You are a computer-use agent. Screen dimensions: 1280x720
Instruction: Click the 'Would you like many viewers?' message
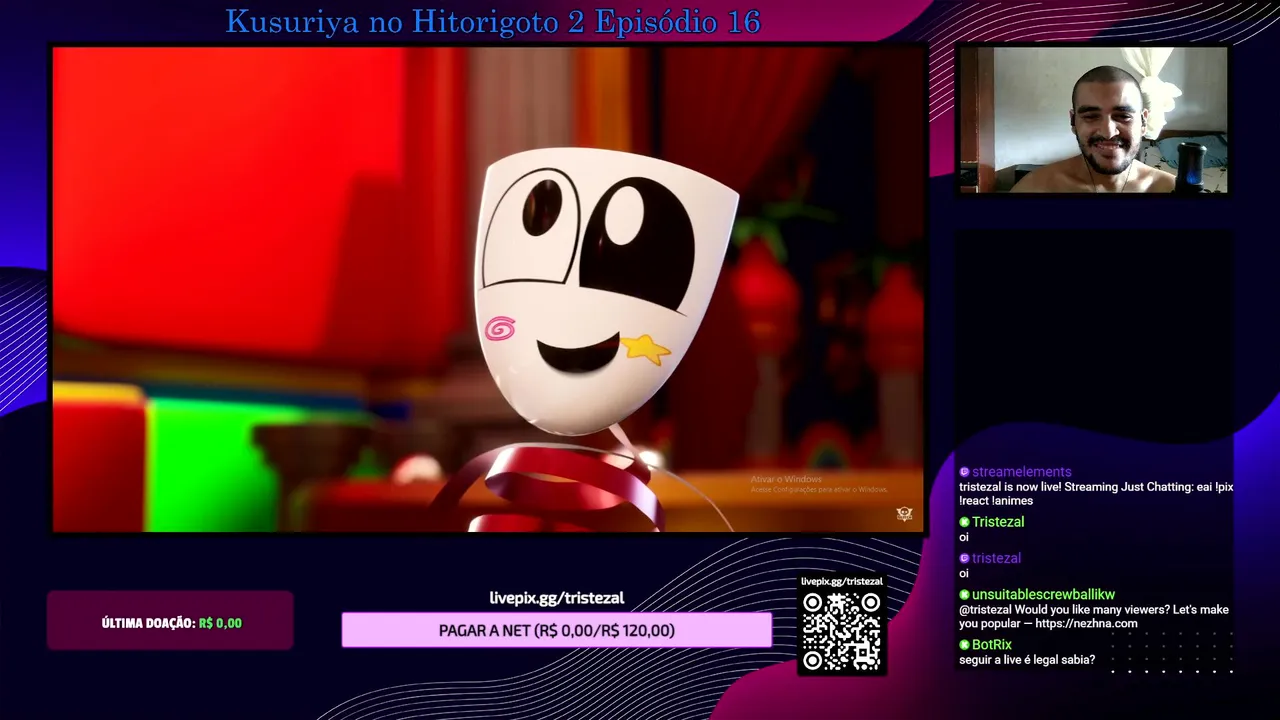1094,617
